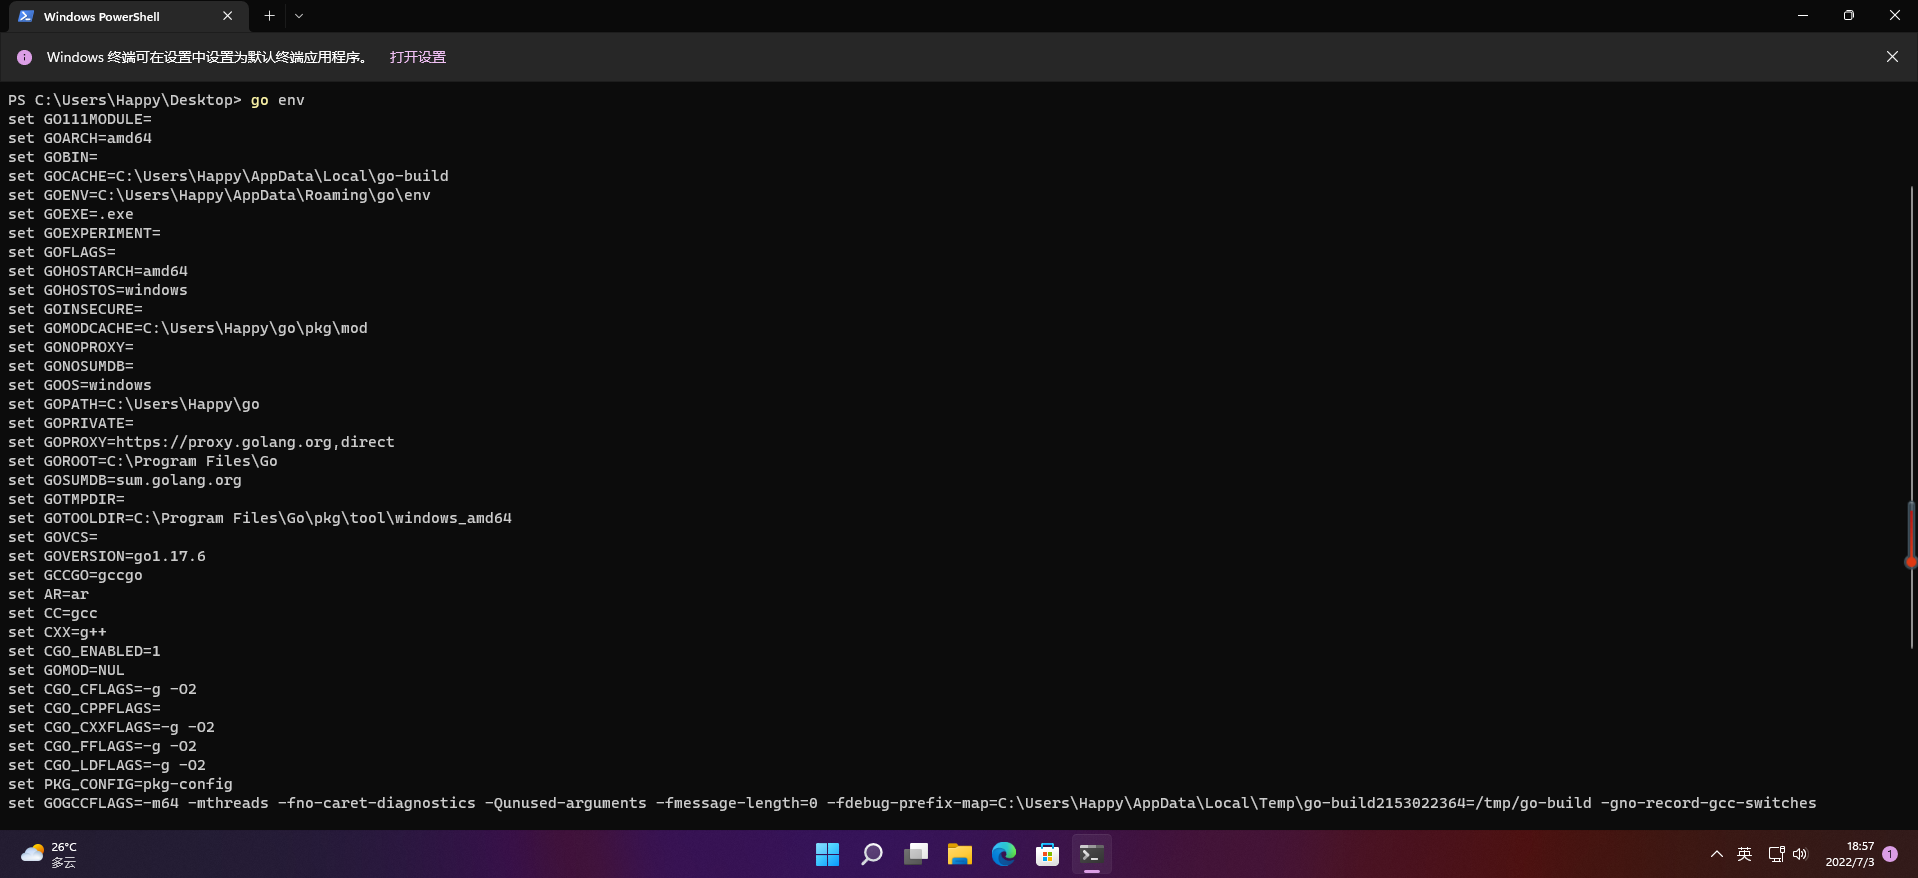Click the PKG_CONFIG=pkg-config line
The width and height of the screenshot is (1918, 878).
point(120,784)
